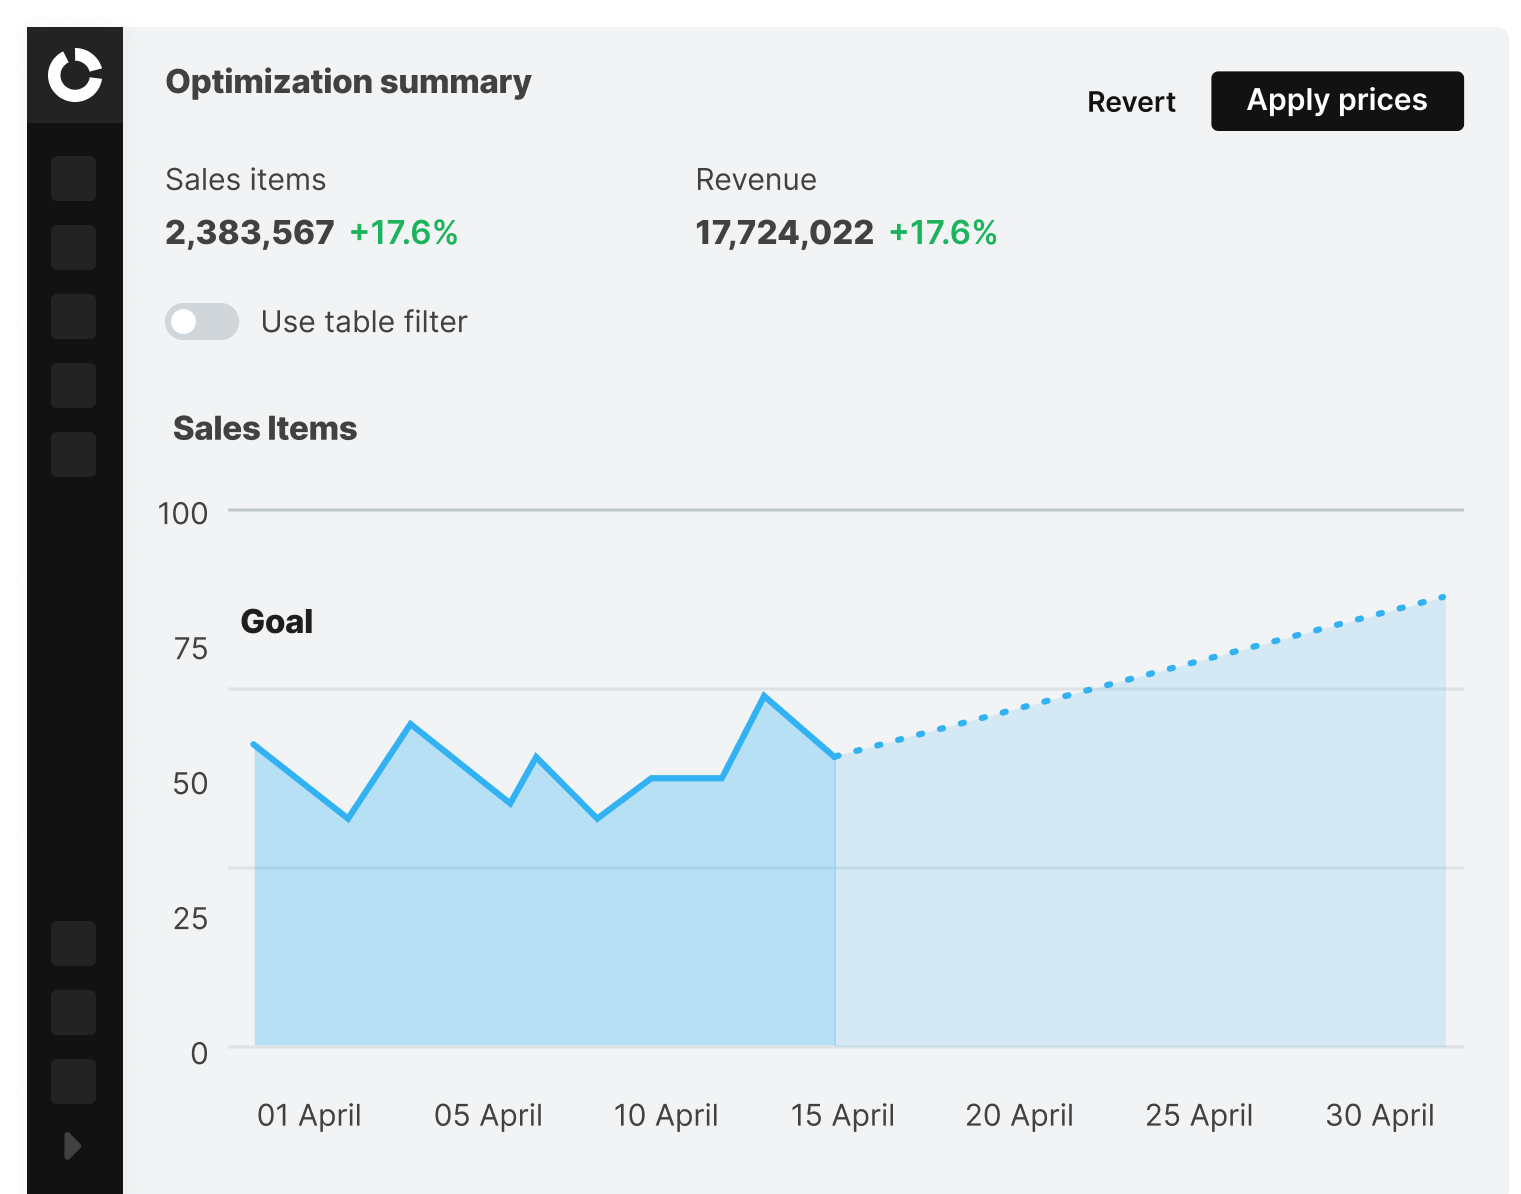Select the first square sidebar icon below logo
This screenshot has height=1194, width=1521.
(73, 179)
